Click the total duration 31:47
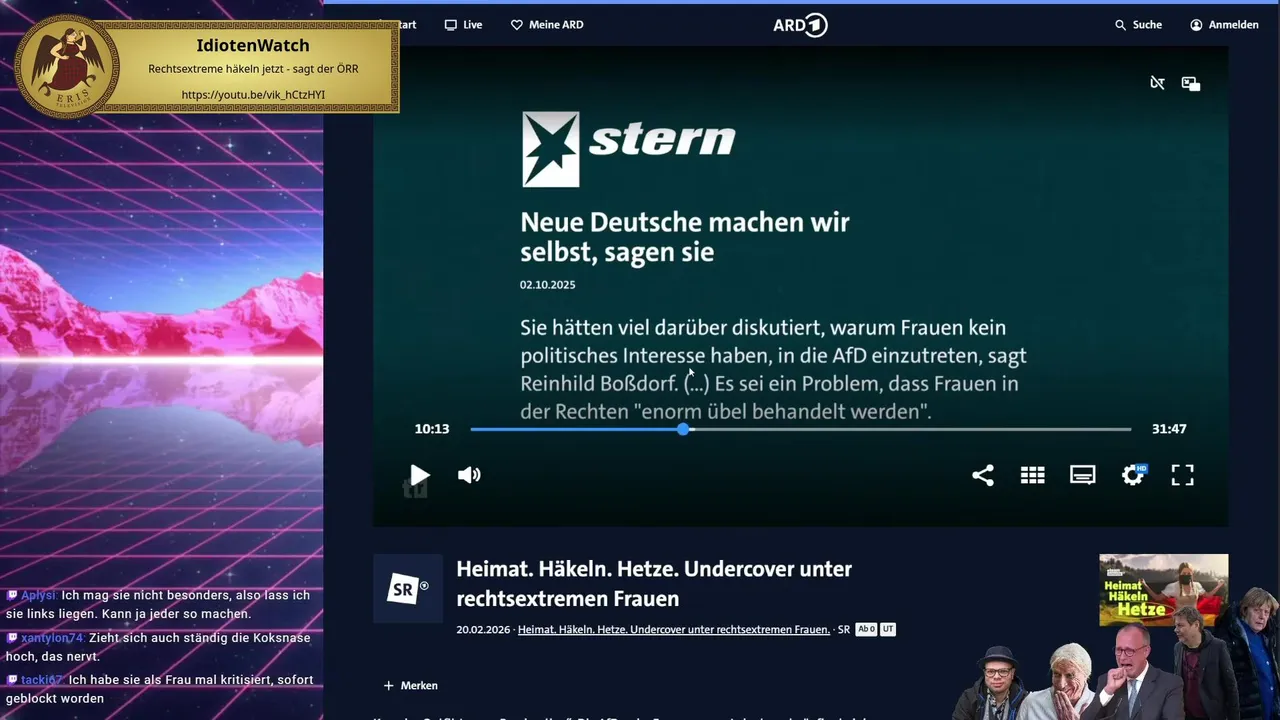 click(1169, 429)
